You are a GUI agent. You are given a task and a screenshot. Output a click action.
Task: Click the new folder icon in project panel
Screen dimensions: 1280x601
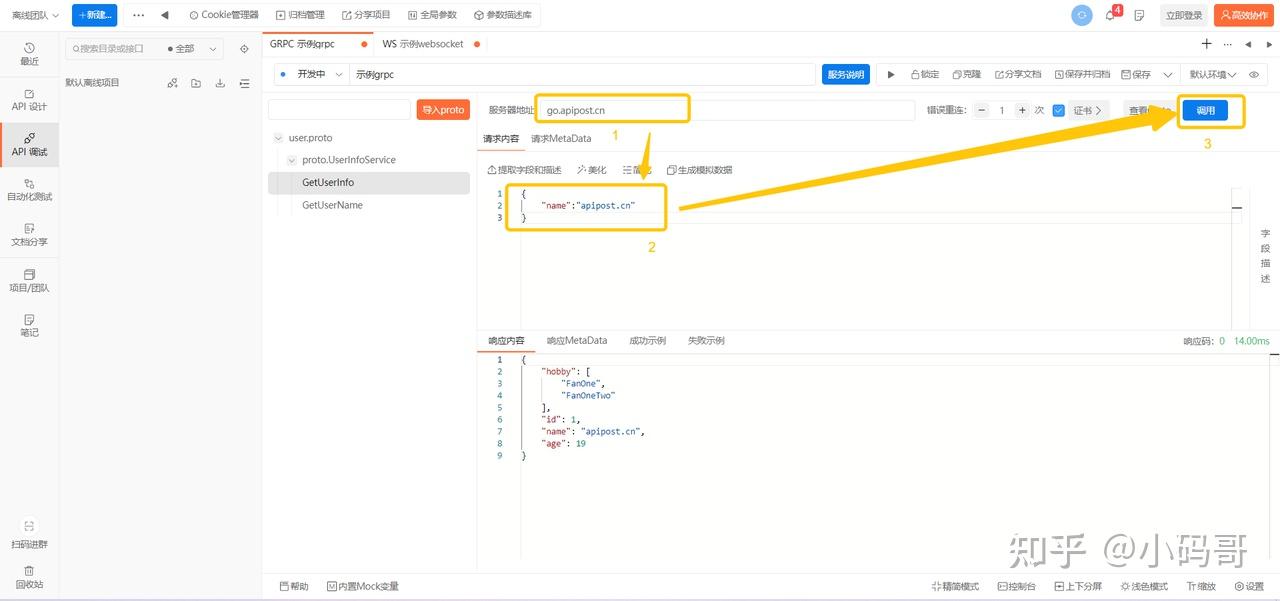coord(196,83)
